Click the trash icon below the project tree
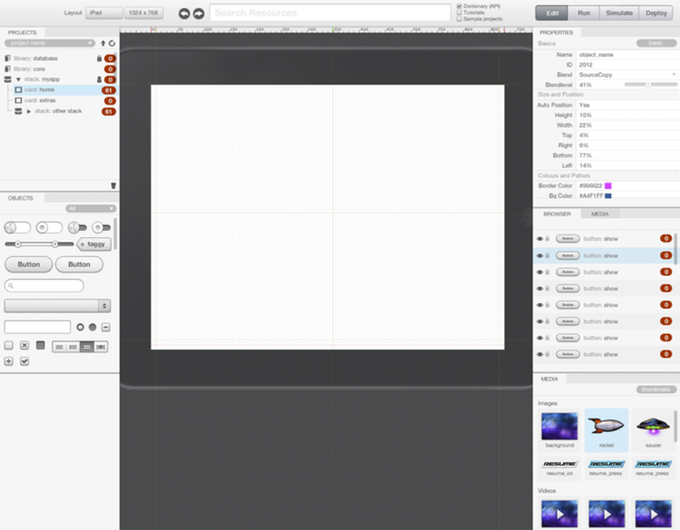This screenshot has width=680, height=530. [113, 185]
